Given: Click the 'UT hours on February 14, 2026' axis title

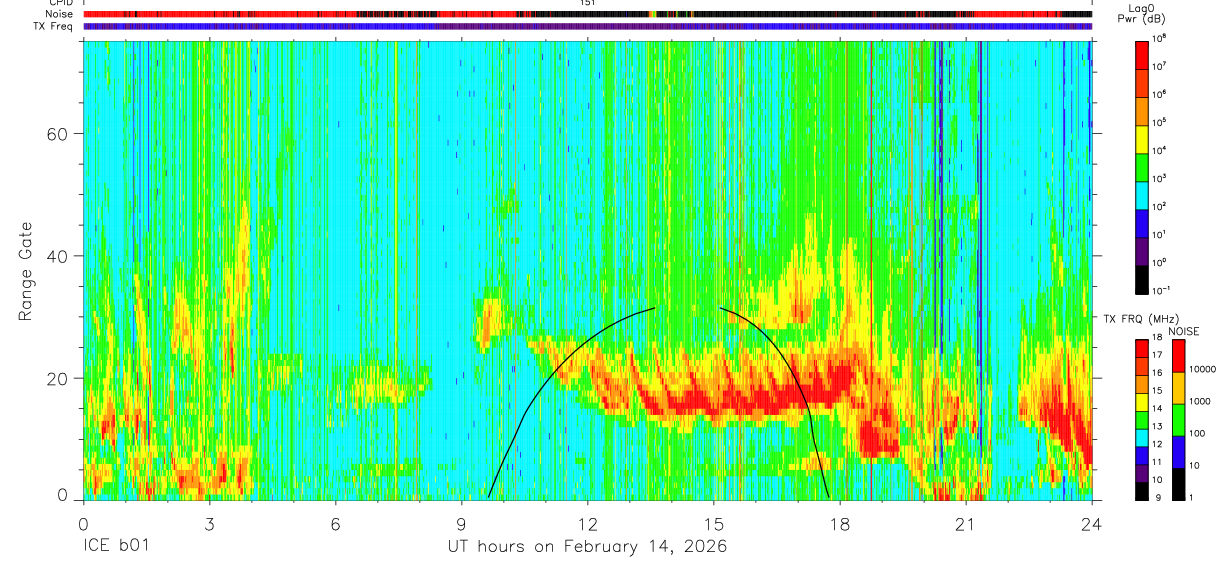Looking at the screenshot, I should coord(586,548).
